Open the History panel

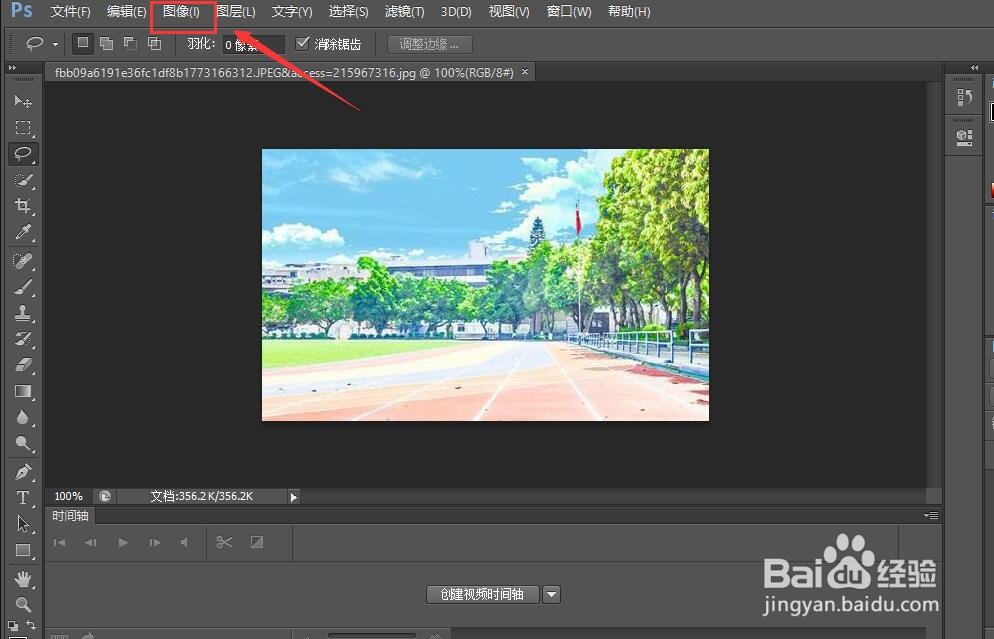[x=963, y=96]
